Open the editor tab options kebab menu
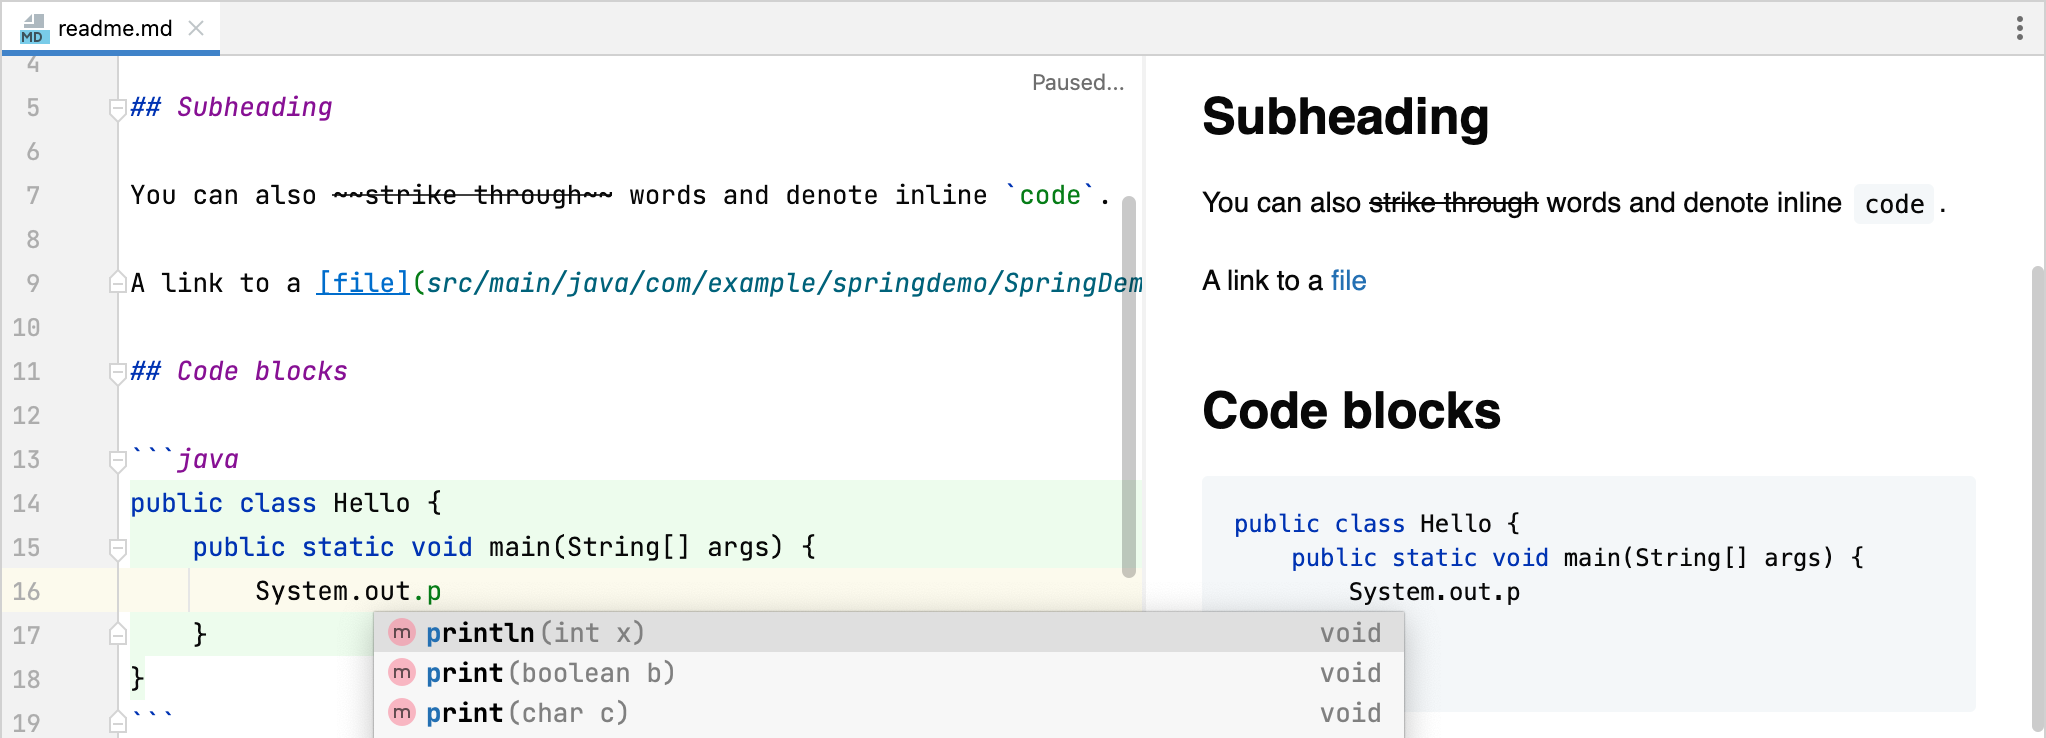Image resolution: width=2046 pixels, height=738 pixels. (2020, 28)
